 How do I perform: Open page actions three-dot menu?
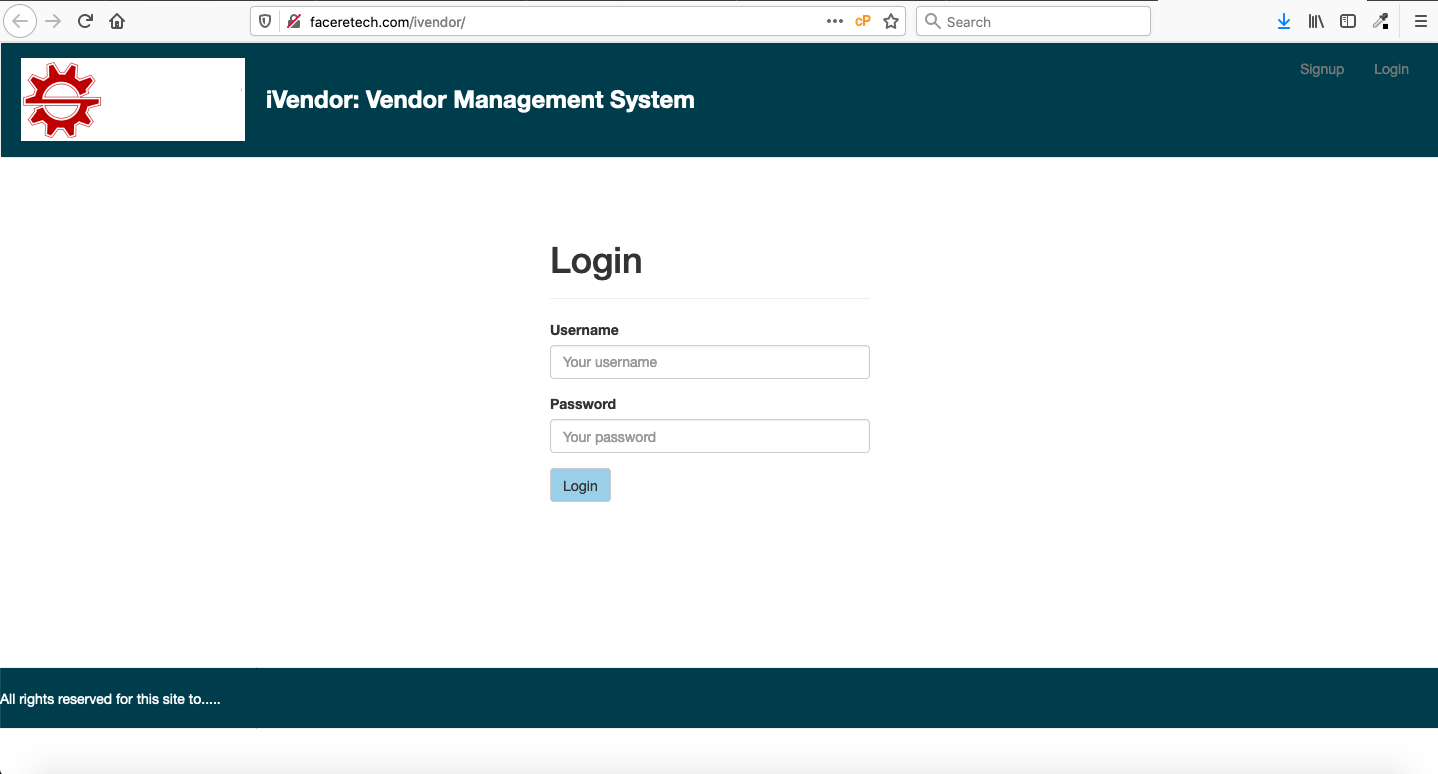(835, 21)
